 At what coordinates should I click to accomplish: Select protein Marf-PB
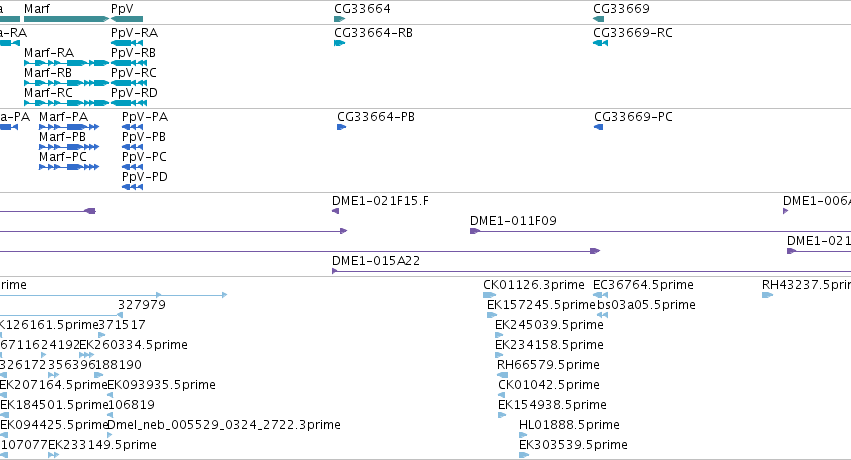(x=69, y=147)
